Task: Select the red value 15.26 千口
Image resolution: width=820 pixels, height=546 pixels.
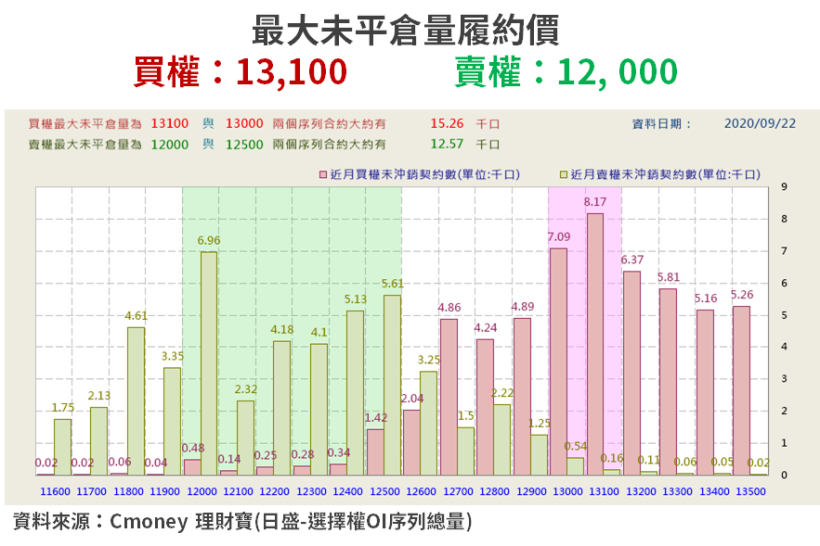Action: click(465, 124)
